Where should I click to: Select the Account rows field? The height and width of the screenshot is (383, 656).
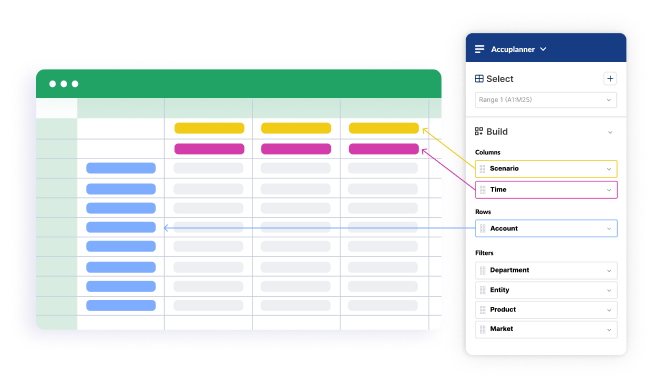[546, 228]
